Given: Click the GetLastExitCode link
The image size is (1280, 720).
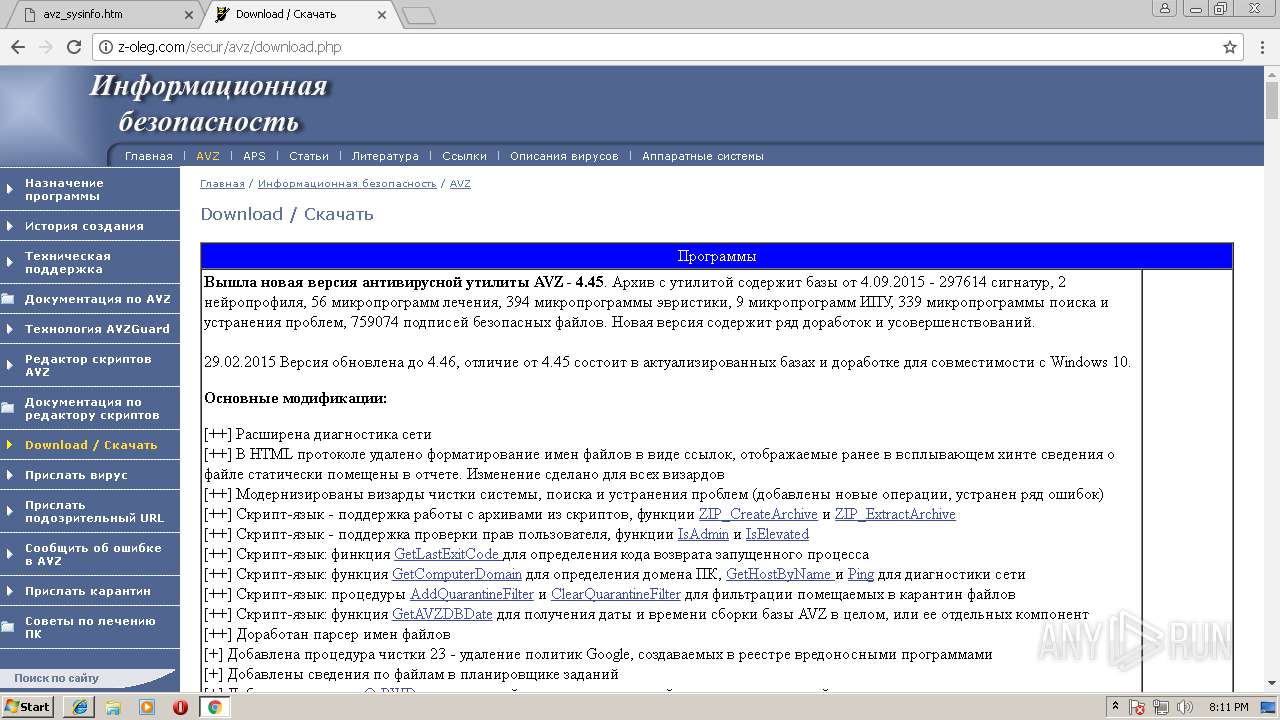Looking at the screenshot, I should coord(448,554).
